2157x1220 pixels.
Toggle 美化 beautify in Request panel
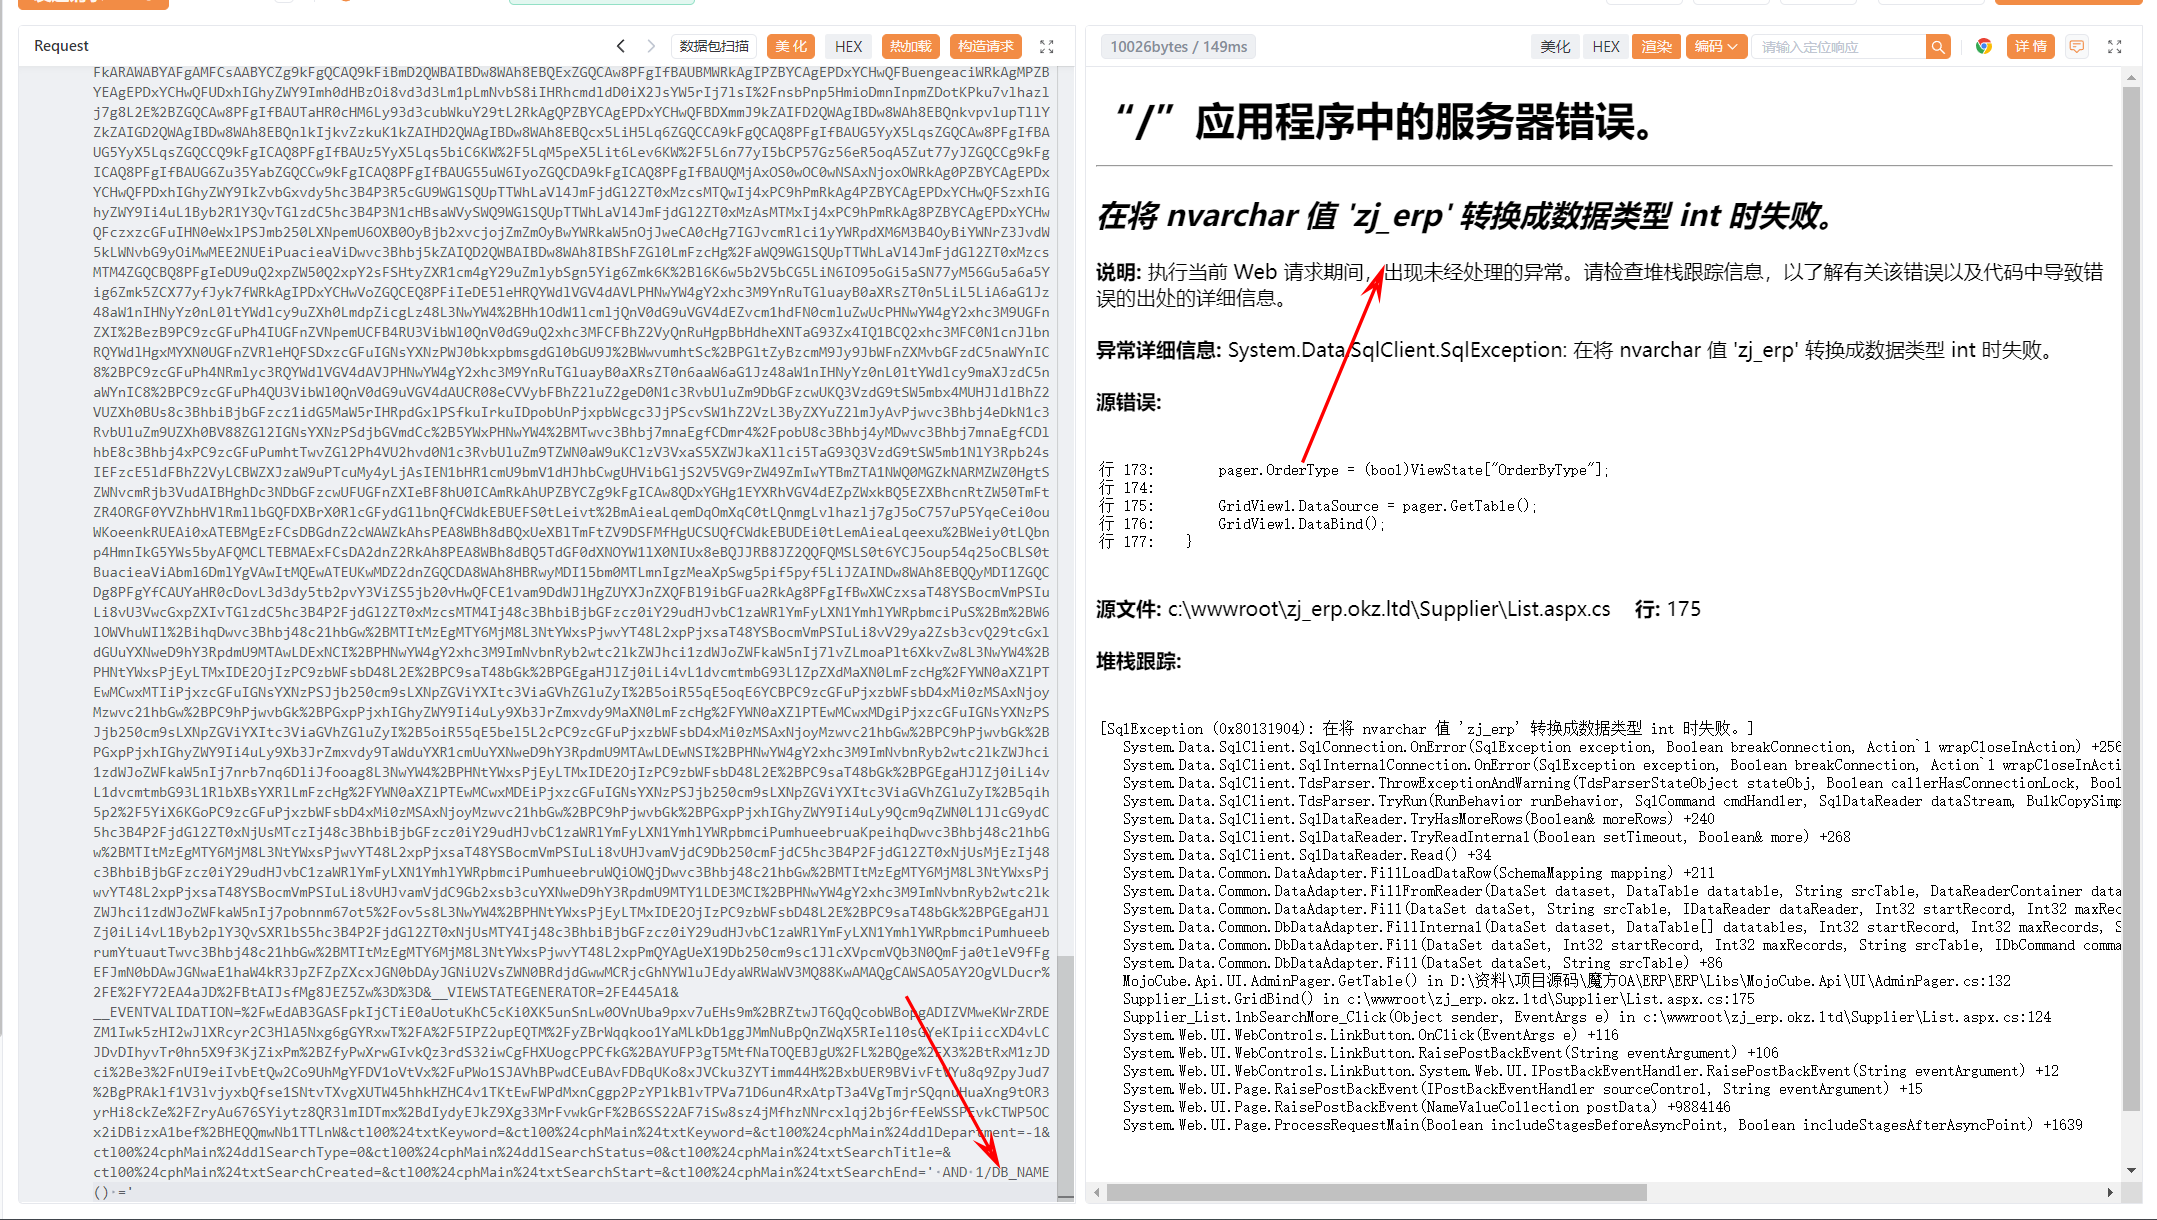pos(791,46)
